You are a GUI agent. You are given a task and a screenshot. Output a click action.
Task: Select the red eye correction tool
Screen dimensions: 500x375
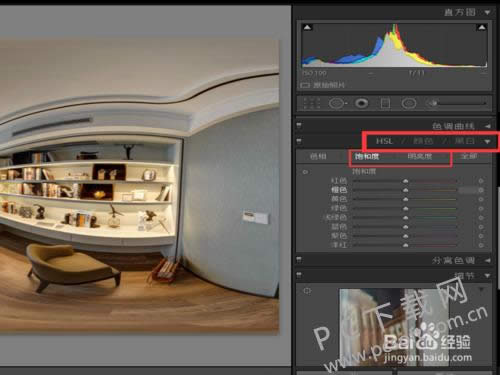click(362, 103)
